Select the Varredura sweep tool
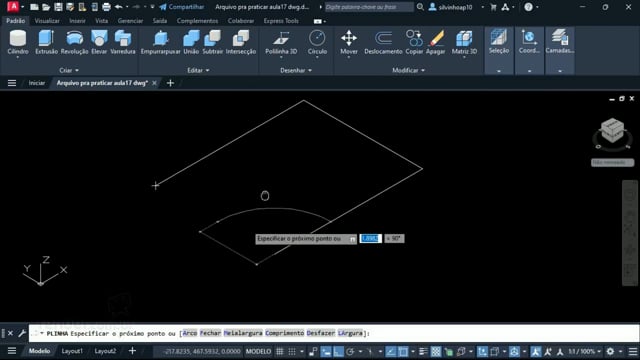 click(123, 42)
